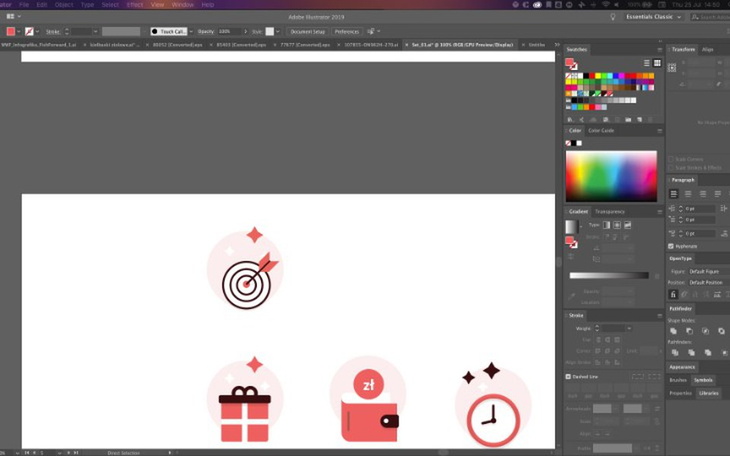Image resolution: width=730 pixels, height=456 pixels.
Task: Open the stroke Weight dropdown
Action: pos(627,328)
